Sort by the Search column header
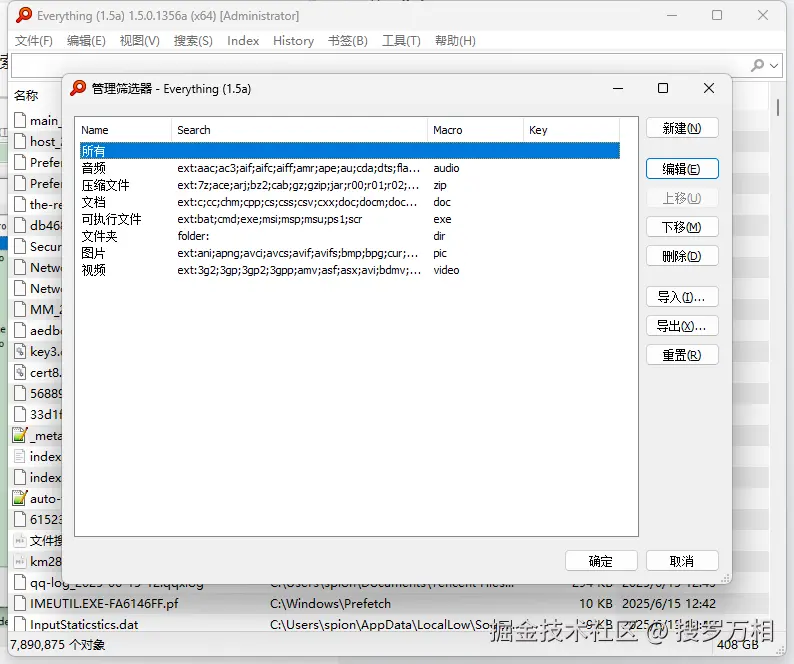794x664 pixels. tap(299, 130)
